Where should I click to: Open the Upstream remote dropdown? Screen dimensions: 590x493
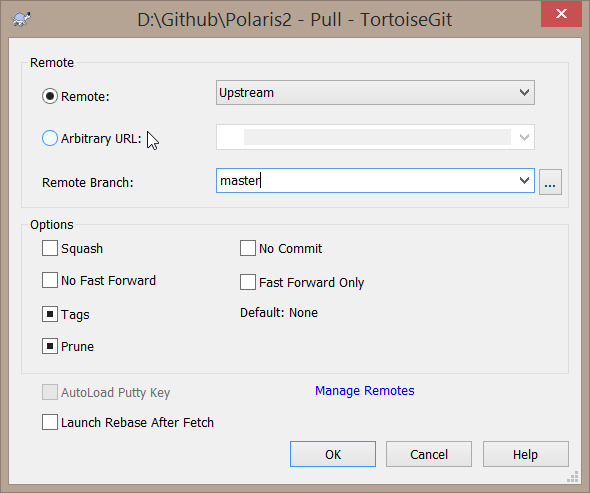[375, 93]
